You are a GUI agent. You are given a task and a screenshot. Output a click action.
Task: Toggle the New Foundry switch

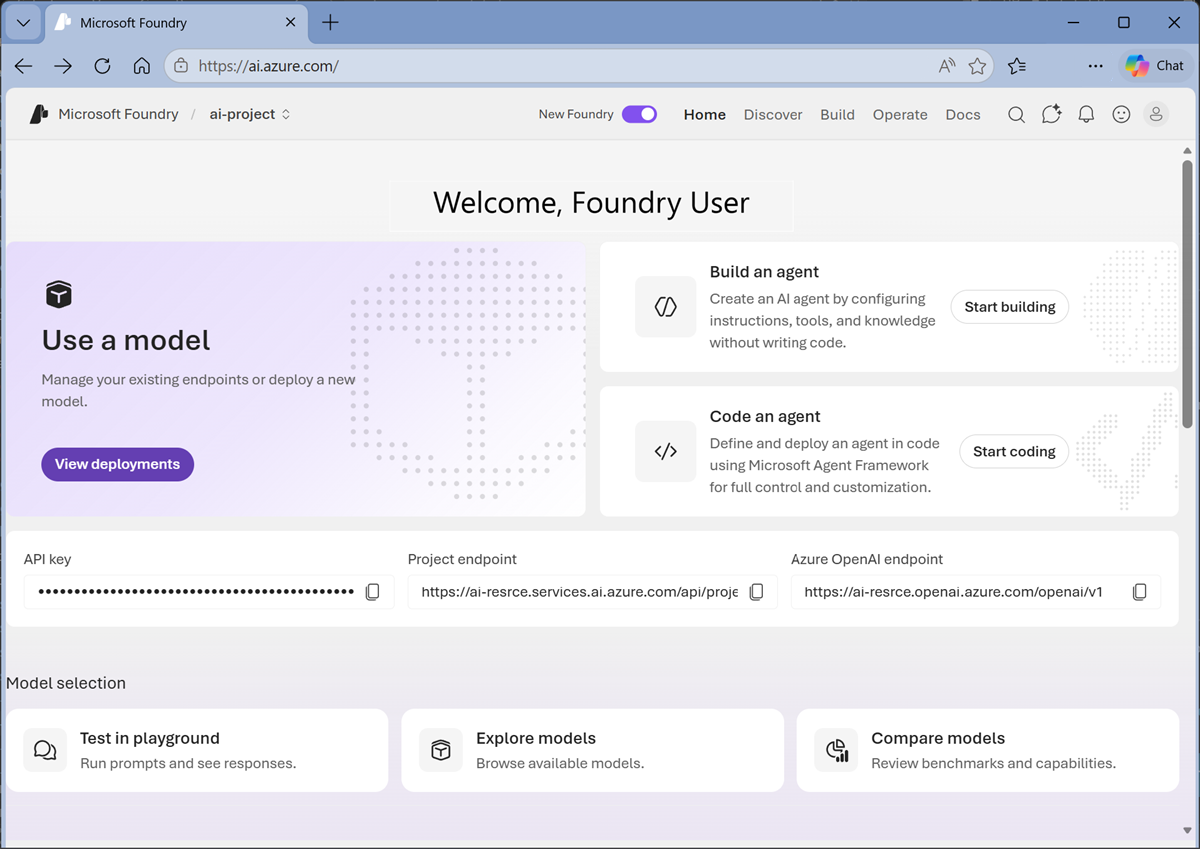pyautogui.click(x=639, y=114)
